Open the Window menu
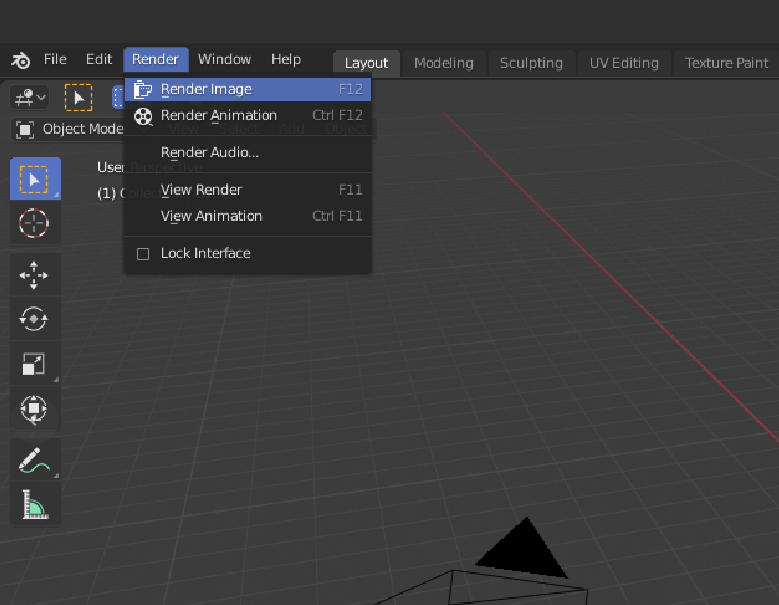 [x=224, y=59]
